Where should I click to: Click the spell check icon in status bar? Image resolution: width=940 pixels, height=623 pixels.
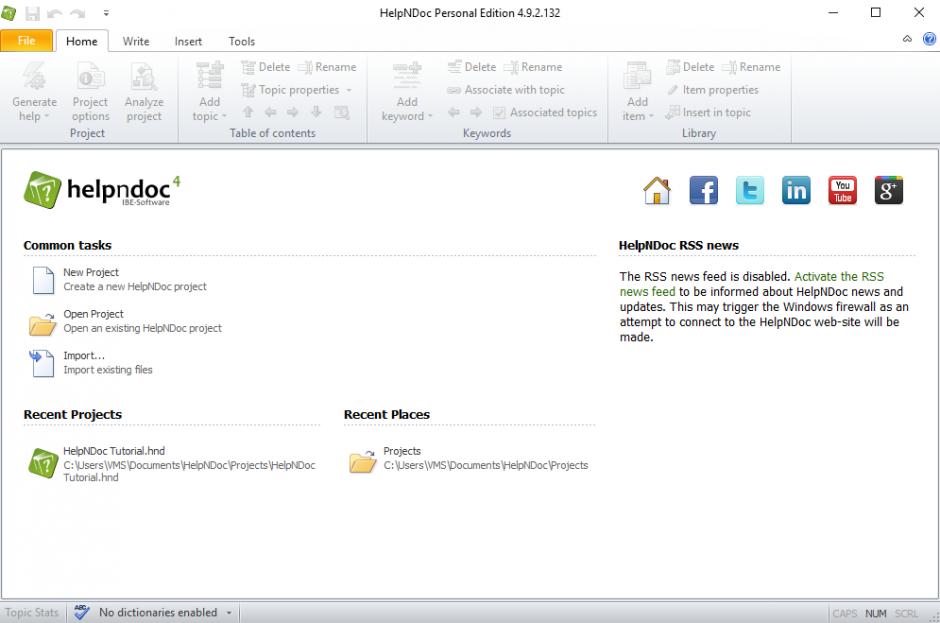pyautogui.click(x=82, y=612)
